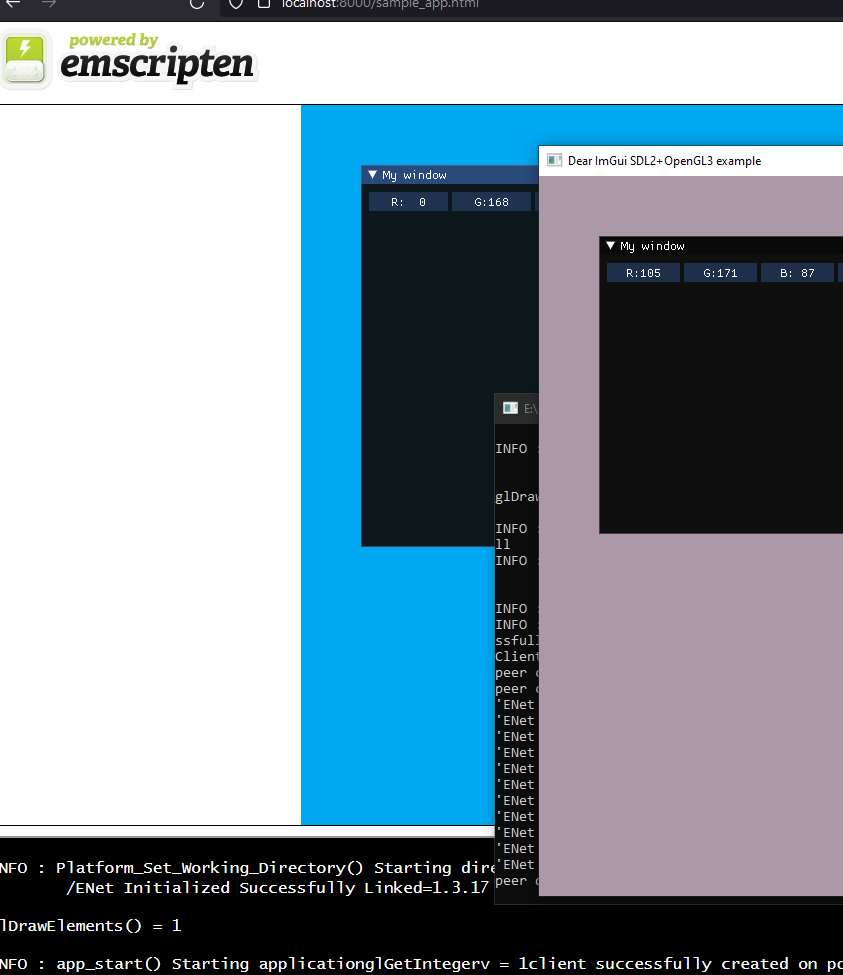Click the shield icon in the address bar

233,5
